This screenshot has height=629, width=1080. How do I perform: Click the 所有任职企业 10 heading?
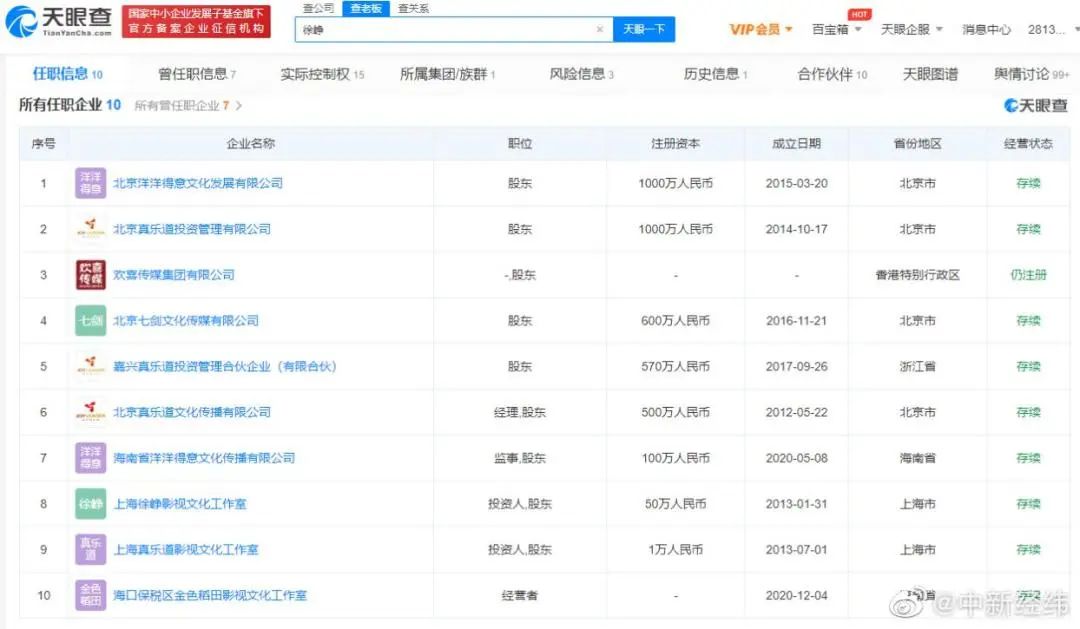70,105
